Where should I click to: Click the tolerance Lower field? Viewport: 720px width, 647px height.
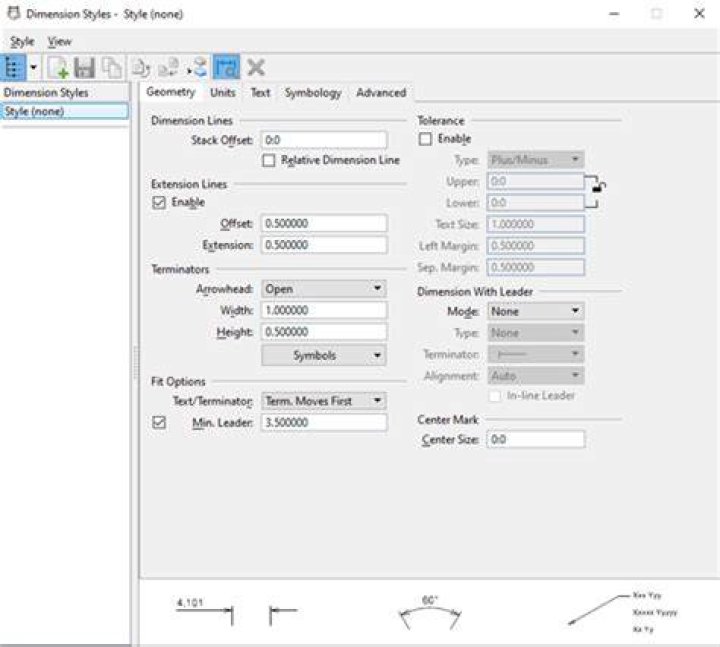535,203
